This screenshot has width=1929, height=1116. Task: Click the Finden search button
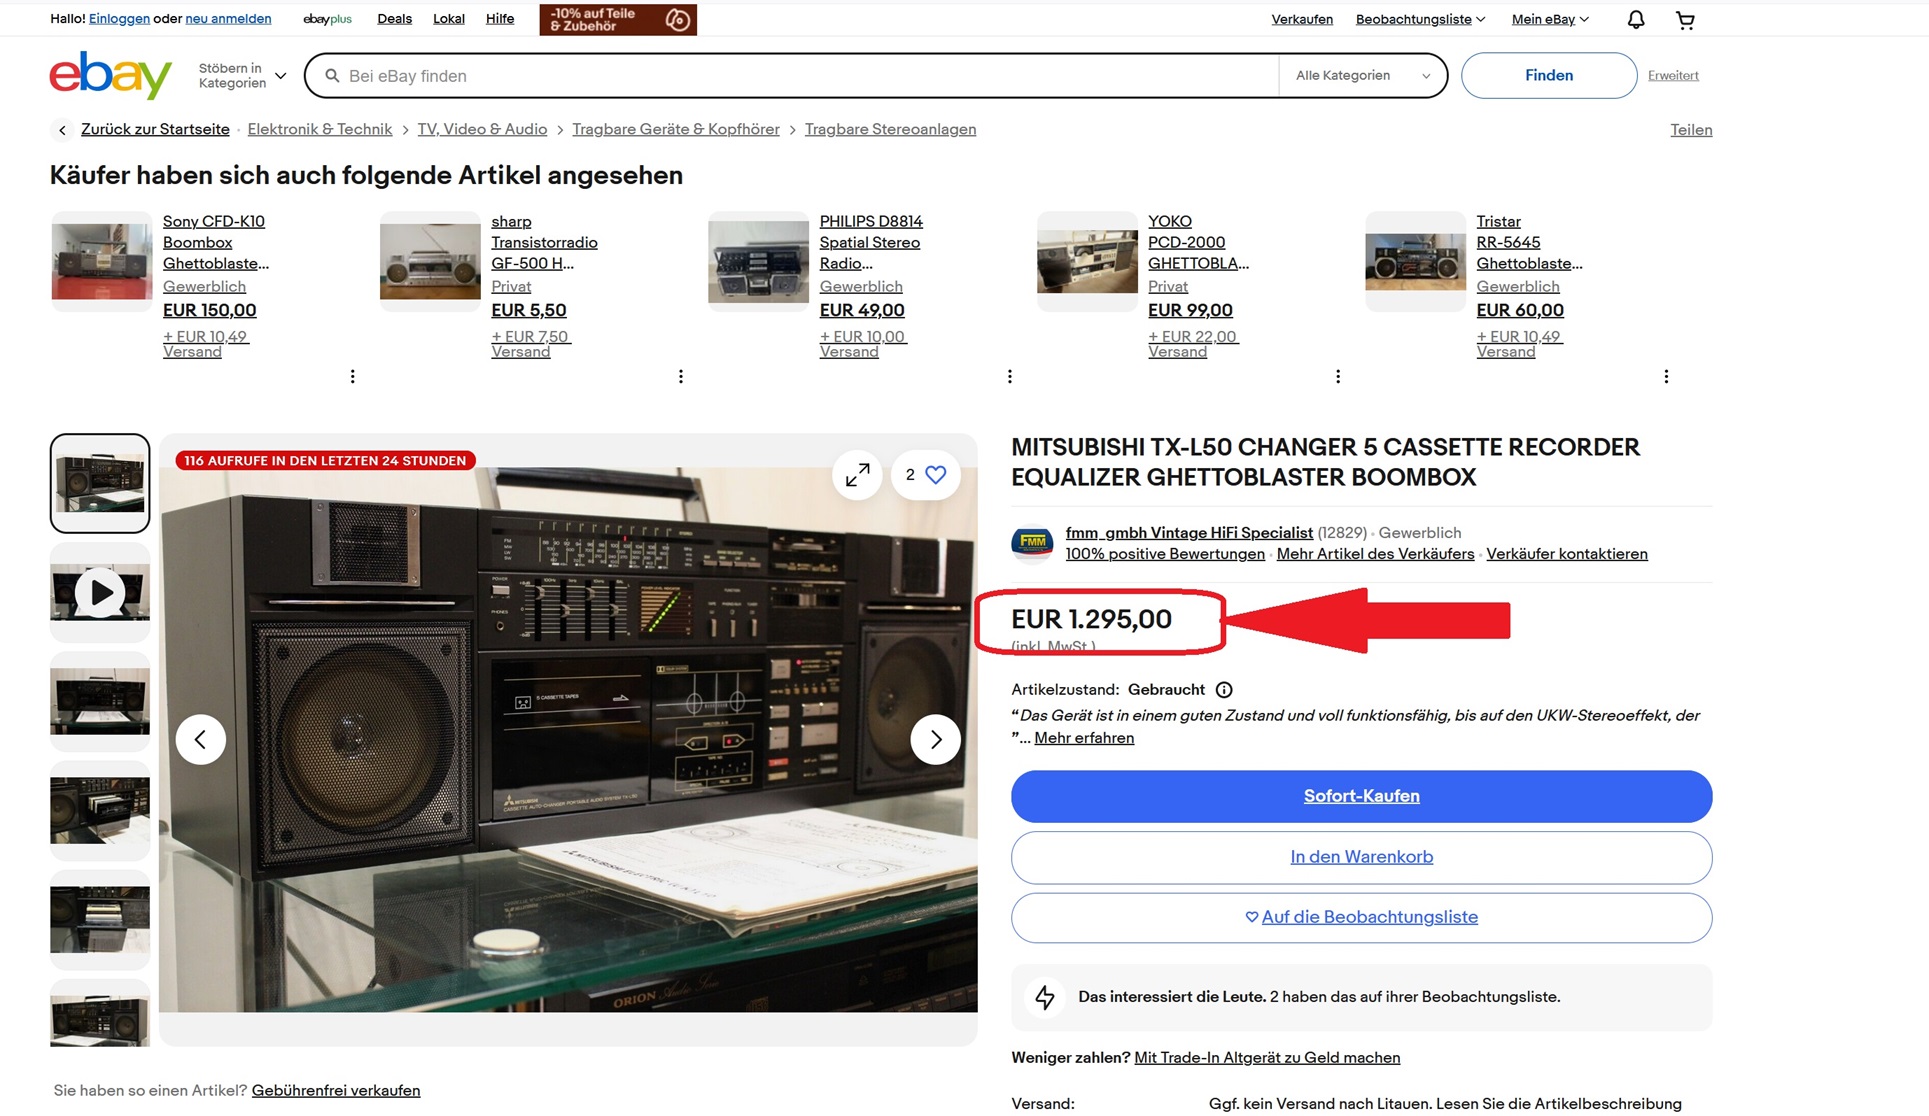[1549, 76]
